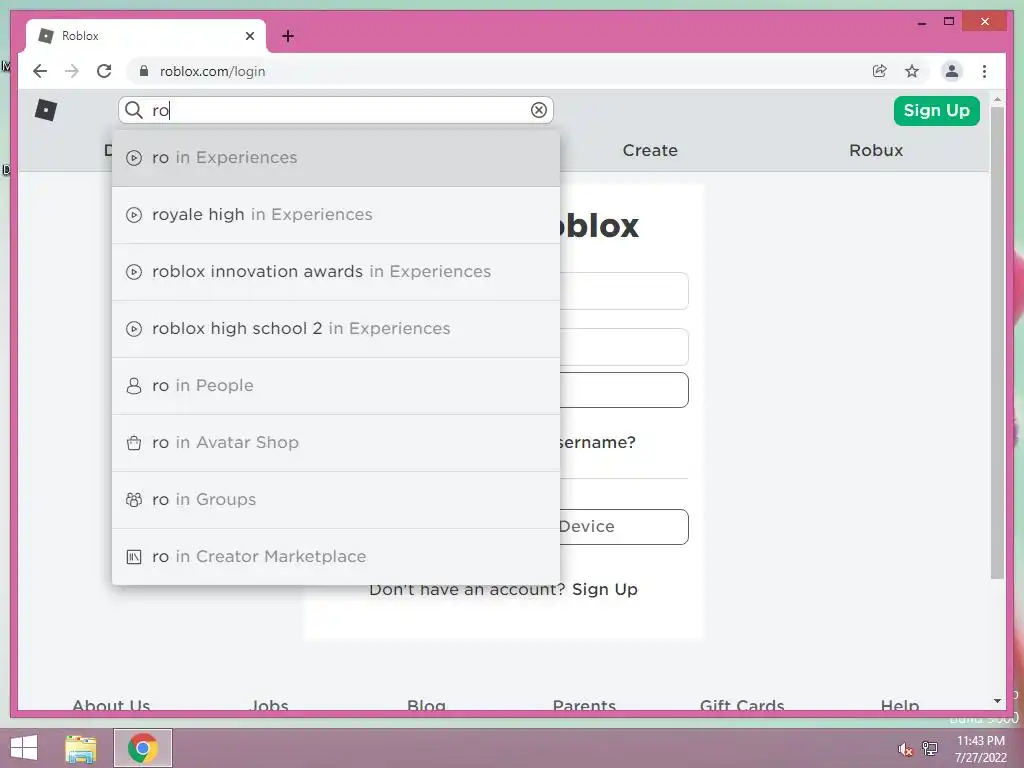Click the Another Device login button

coord(624,527)
